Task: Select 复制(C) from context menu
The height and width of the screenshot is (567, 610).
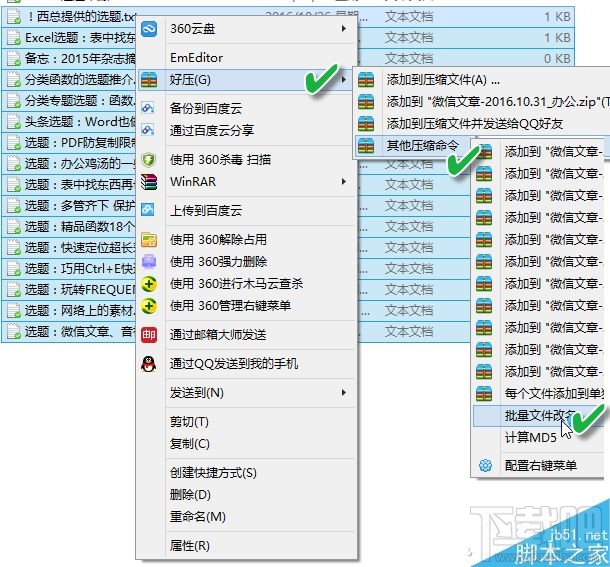Action: coord(189,444)
